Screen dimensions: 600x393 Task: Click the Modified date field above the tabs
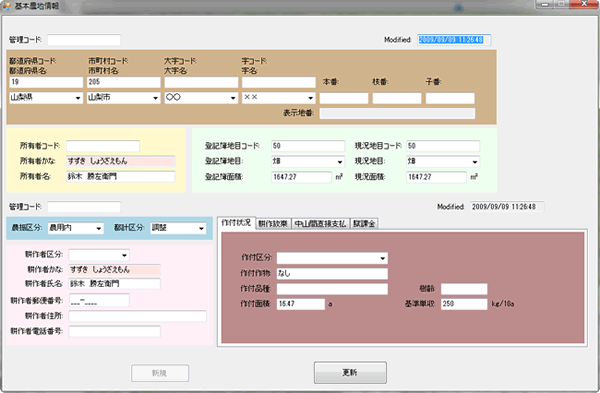coord(507,207)
